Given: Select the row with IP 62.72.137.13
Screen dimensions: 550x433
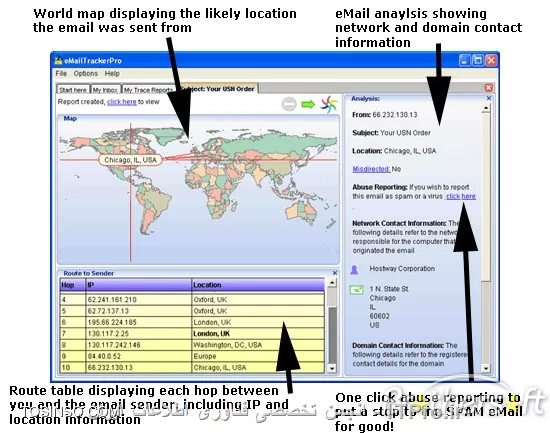Looking at the screenshot, I should pyautogui.click(x=192, y=311).
